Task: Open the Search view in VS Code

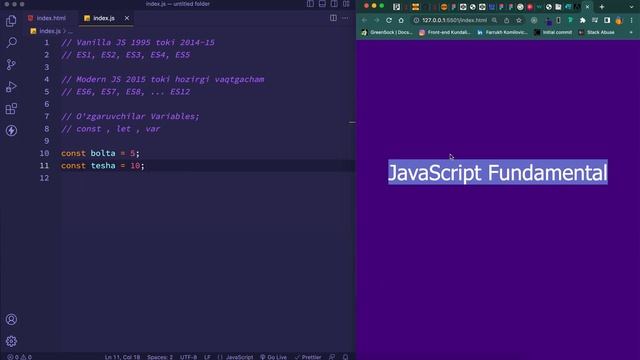Action: coord(11,42)
